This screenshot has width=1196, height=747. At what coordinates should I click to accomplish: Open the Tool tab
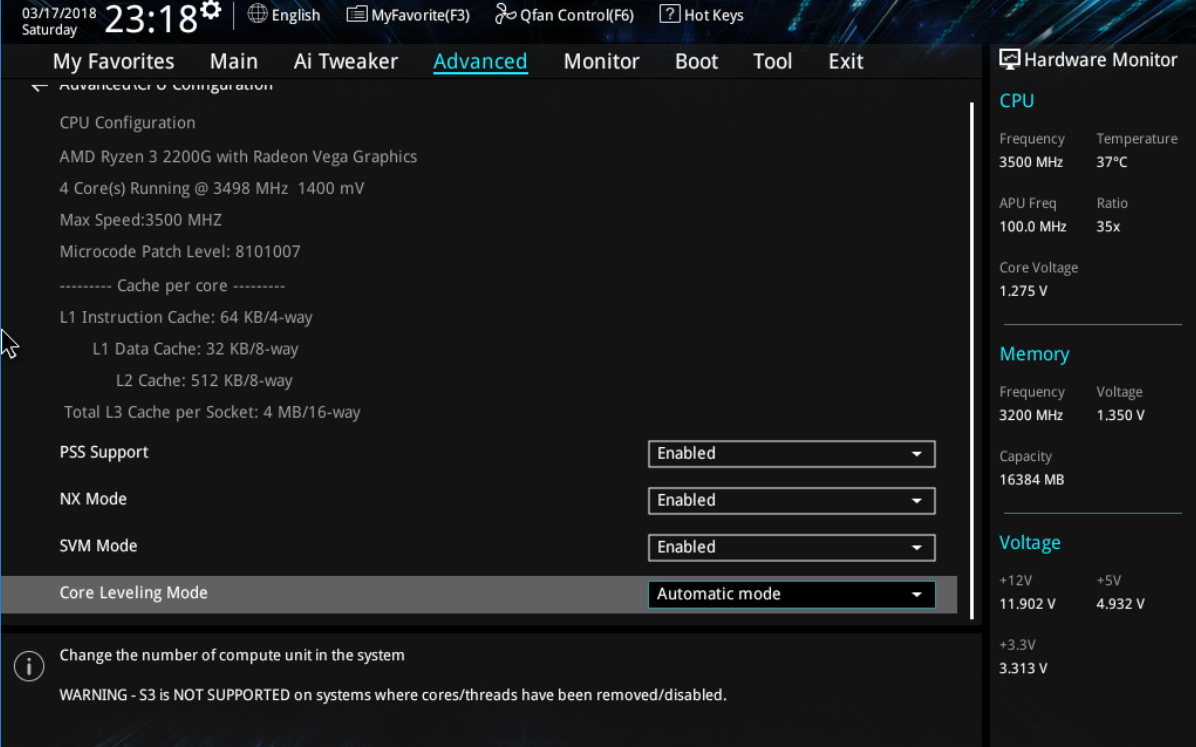tap(773, 61)
